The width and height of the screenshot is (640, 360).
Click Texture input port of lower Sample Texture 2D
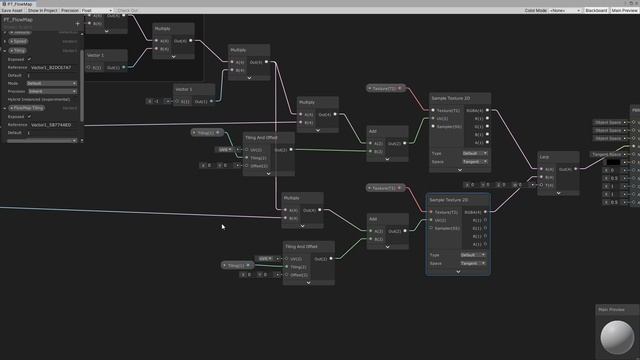coord(431,212)
